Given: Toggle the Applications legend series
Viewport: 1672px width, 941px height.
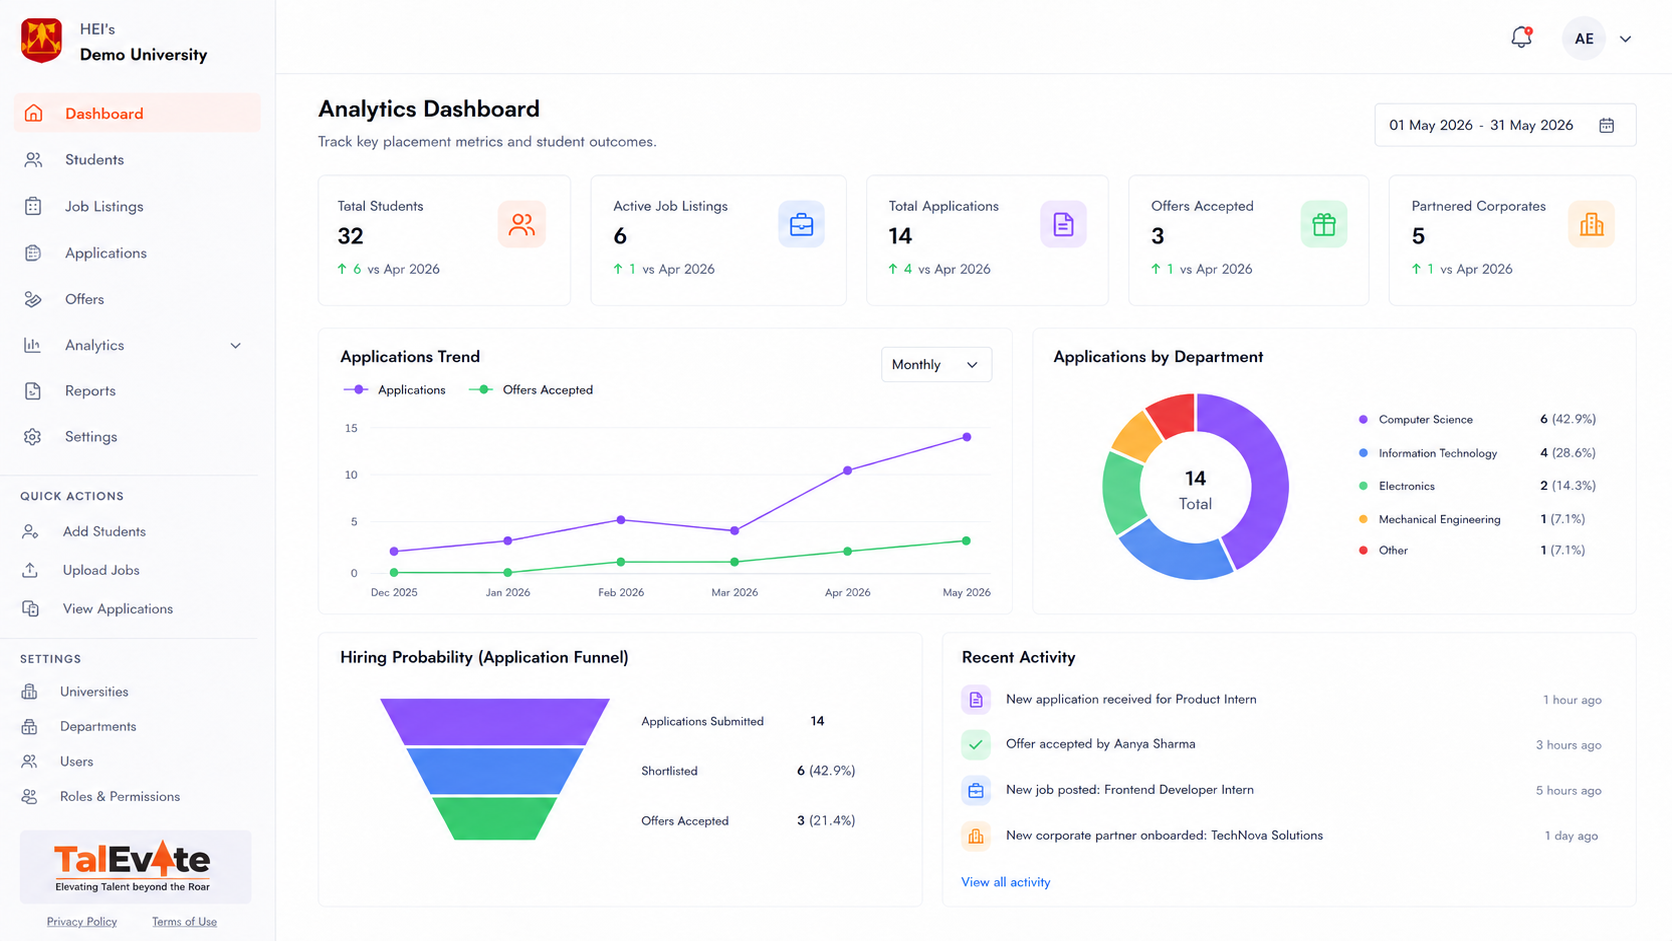Looking at the screenshot, I should tap(394, 390).
